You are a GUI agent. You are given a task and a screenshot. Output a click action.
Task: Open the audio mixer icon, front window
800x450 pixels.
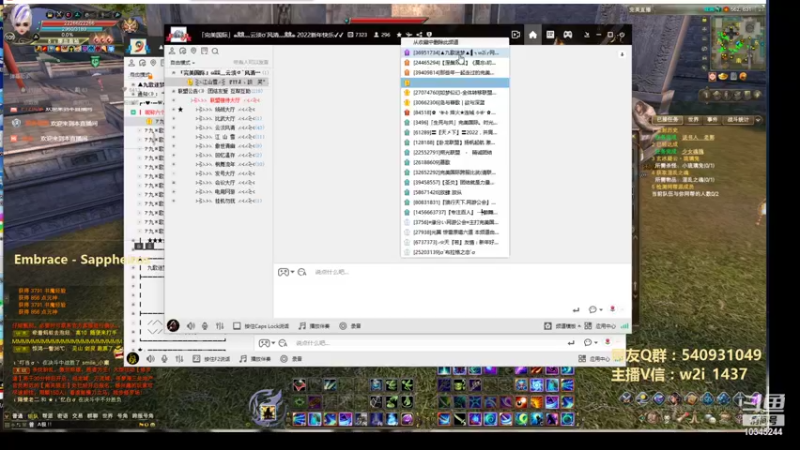point(220,326)
